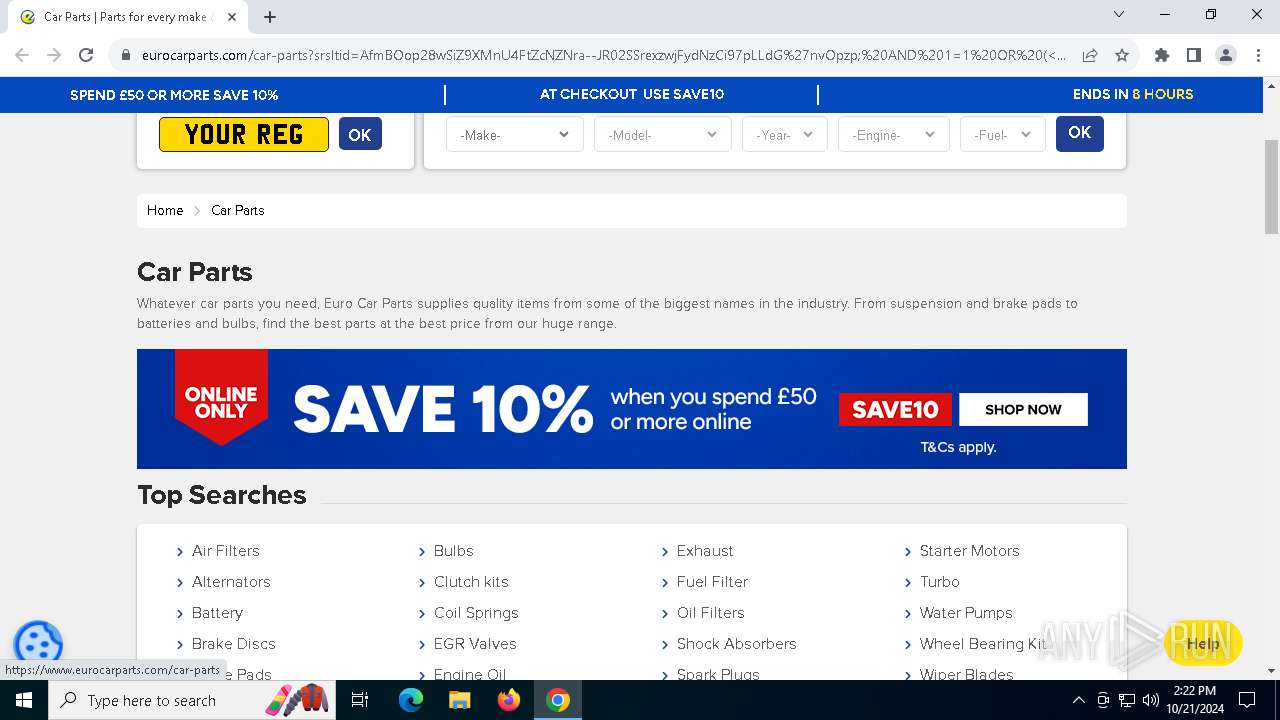Open the Battery link
Image resolution: width=1280 pixels, height=720 pixels.
pyautogui.click(x=217, y=613)
